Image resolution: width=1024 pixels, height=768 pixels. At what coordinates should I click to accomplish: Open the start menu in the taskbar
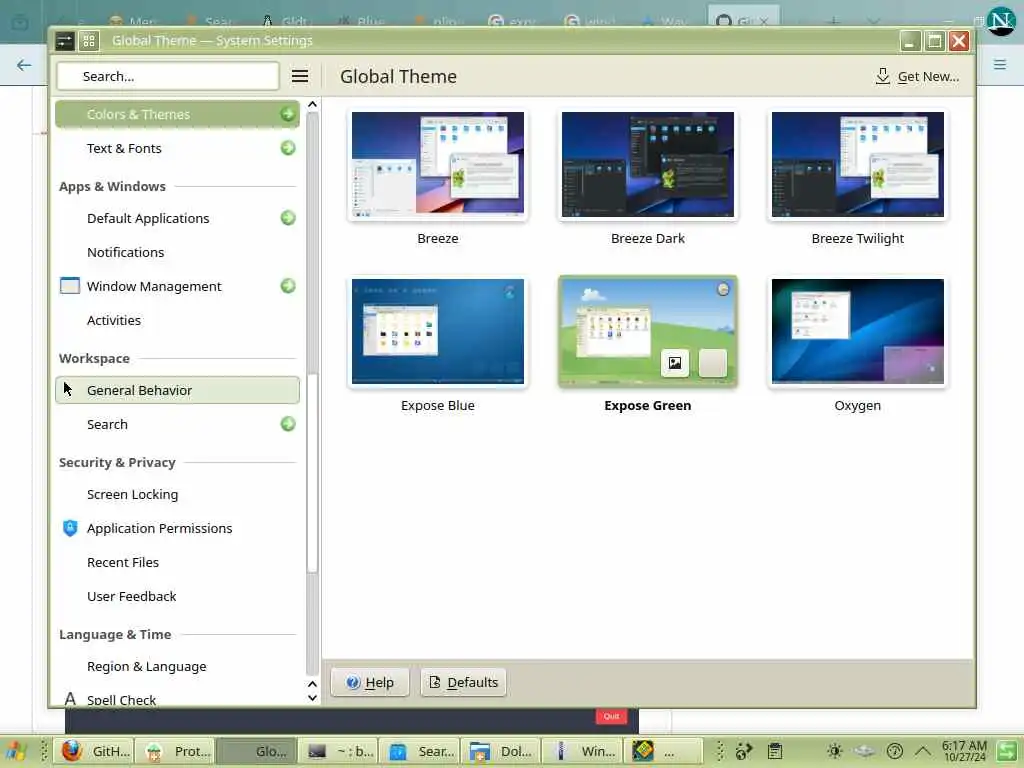click(x=16, y=751)
